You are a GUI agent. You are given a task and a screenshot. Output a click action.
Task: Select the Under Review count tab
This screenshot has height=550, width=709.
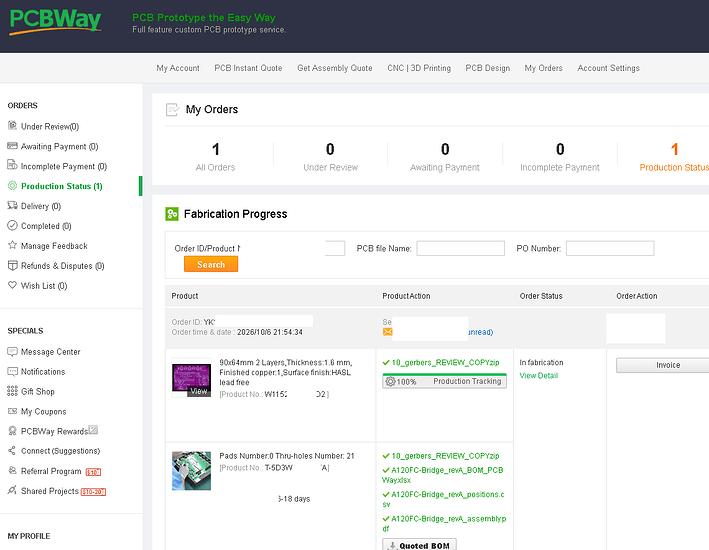coord(330,156)
